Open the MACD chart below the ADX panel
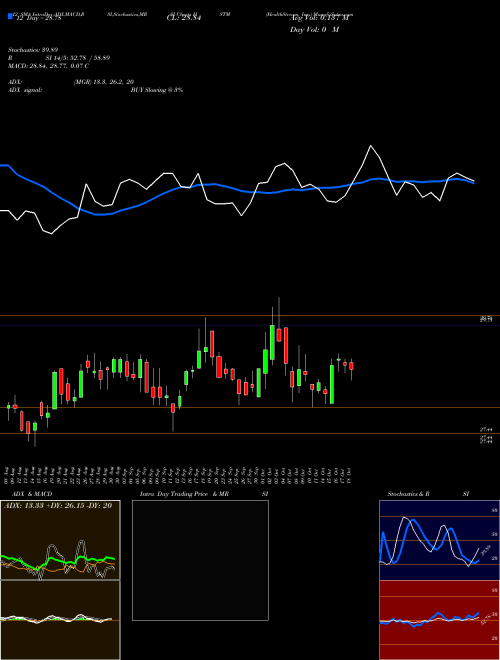Image resolution: width=500 pixels, height=660 pixels. [x=60, y=620]
